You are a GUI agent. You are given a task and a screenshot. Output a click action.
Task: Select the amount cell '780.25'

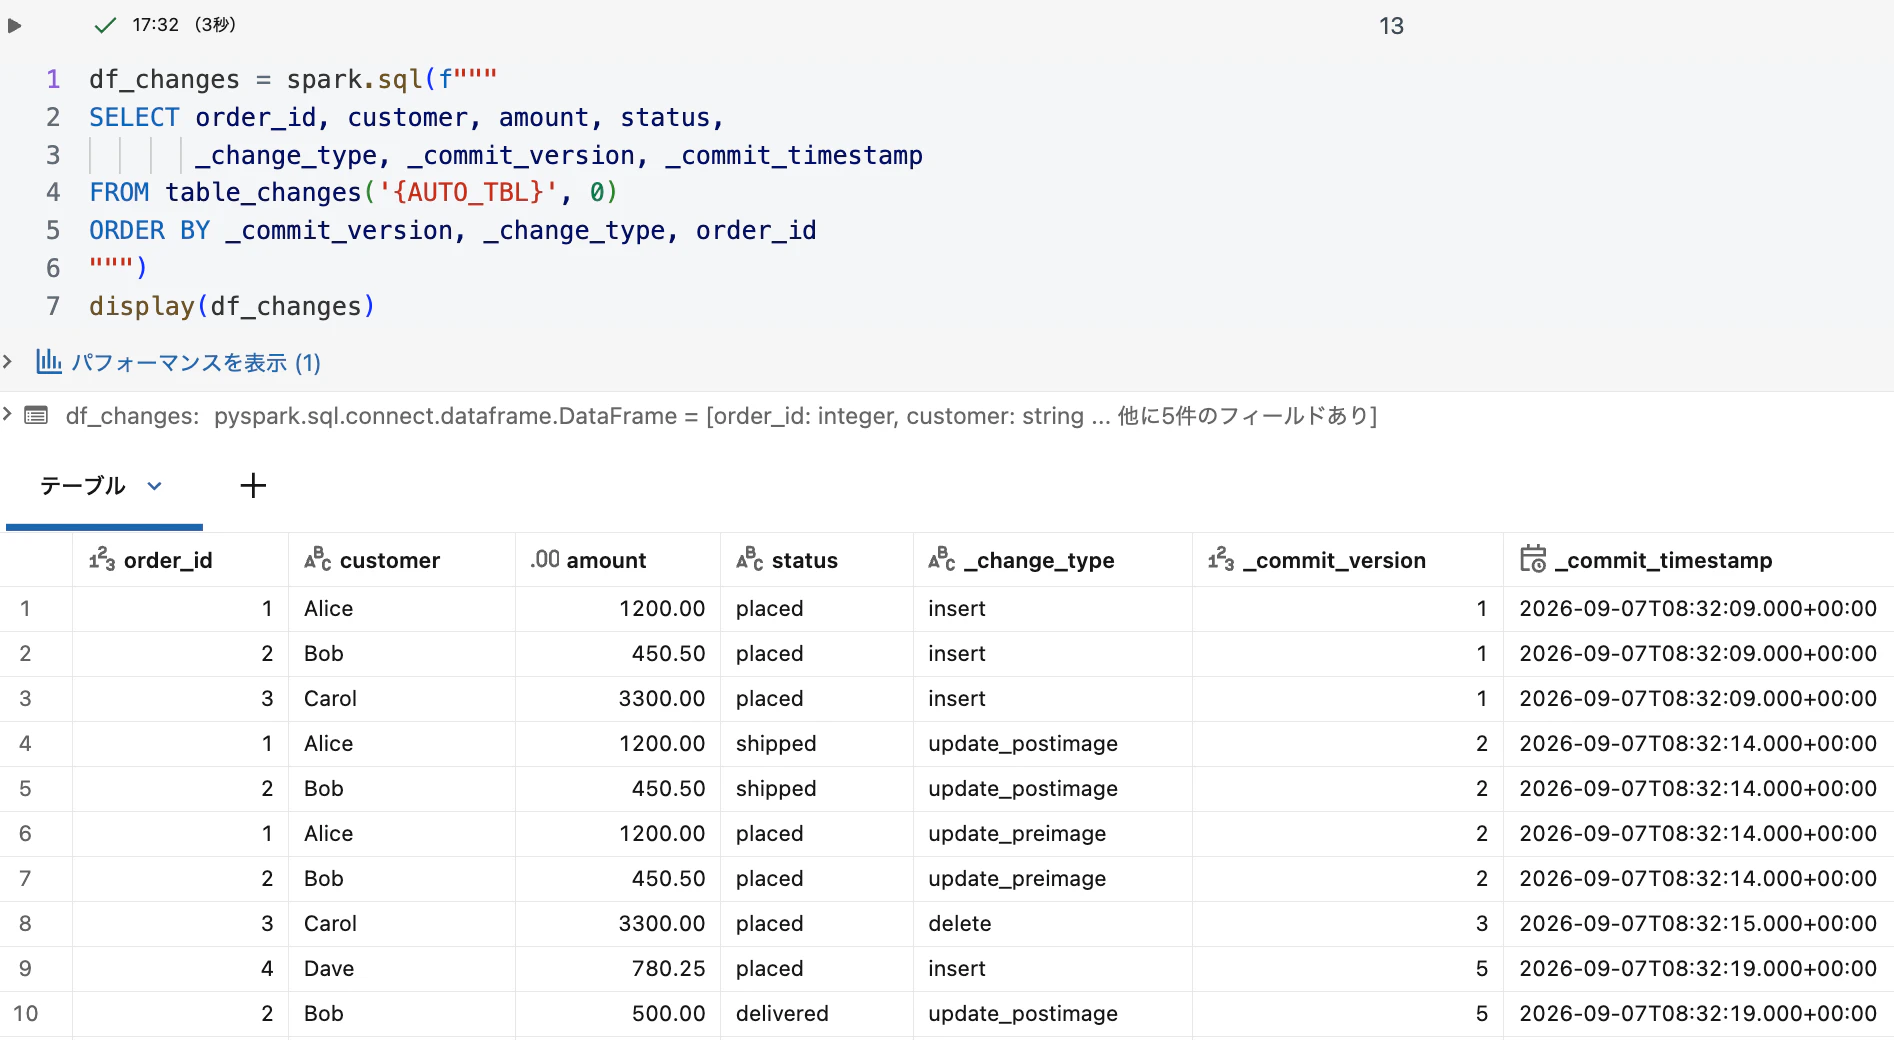coord(618,969)
